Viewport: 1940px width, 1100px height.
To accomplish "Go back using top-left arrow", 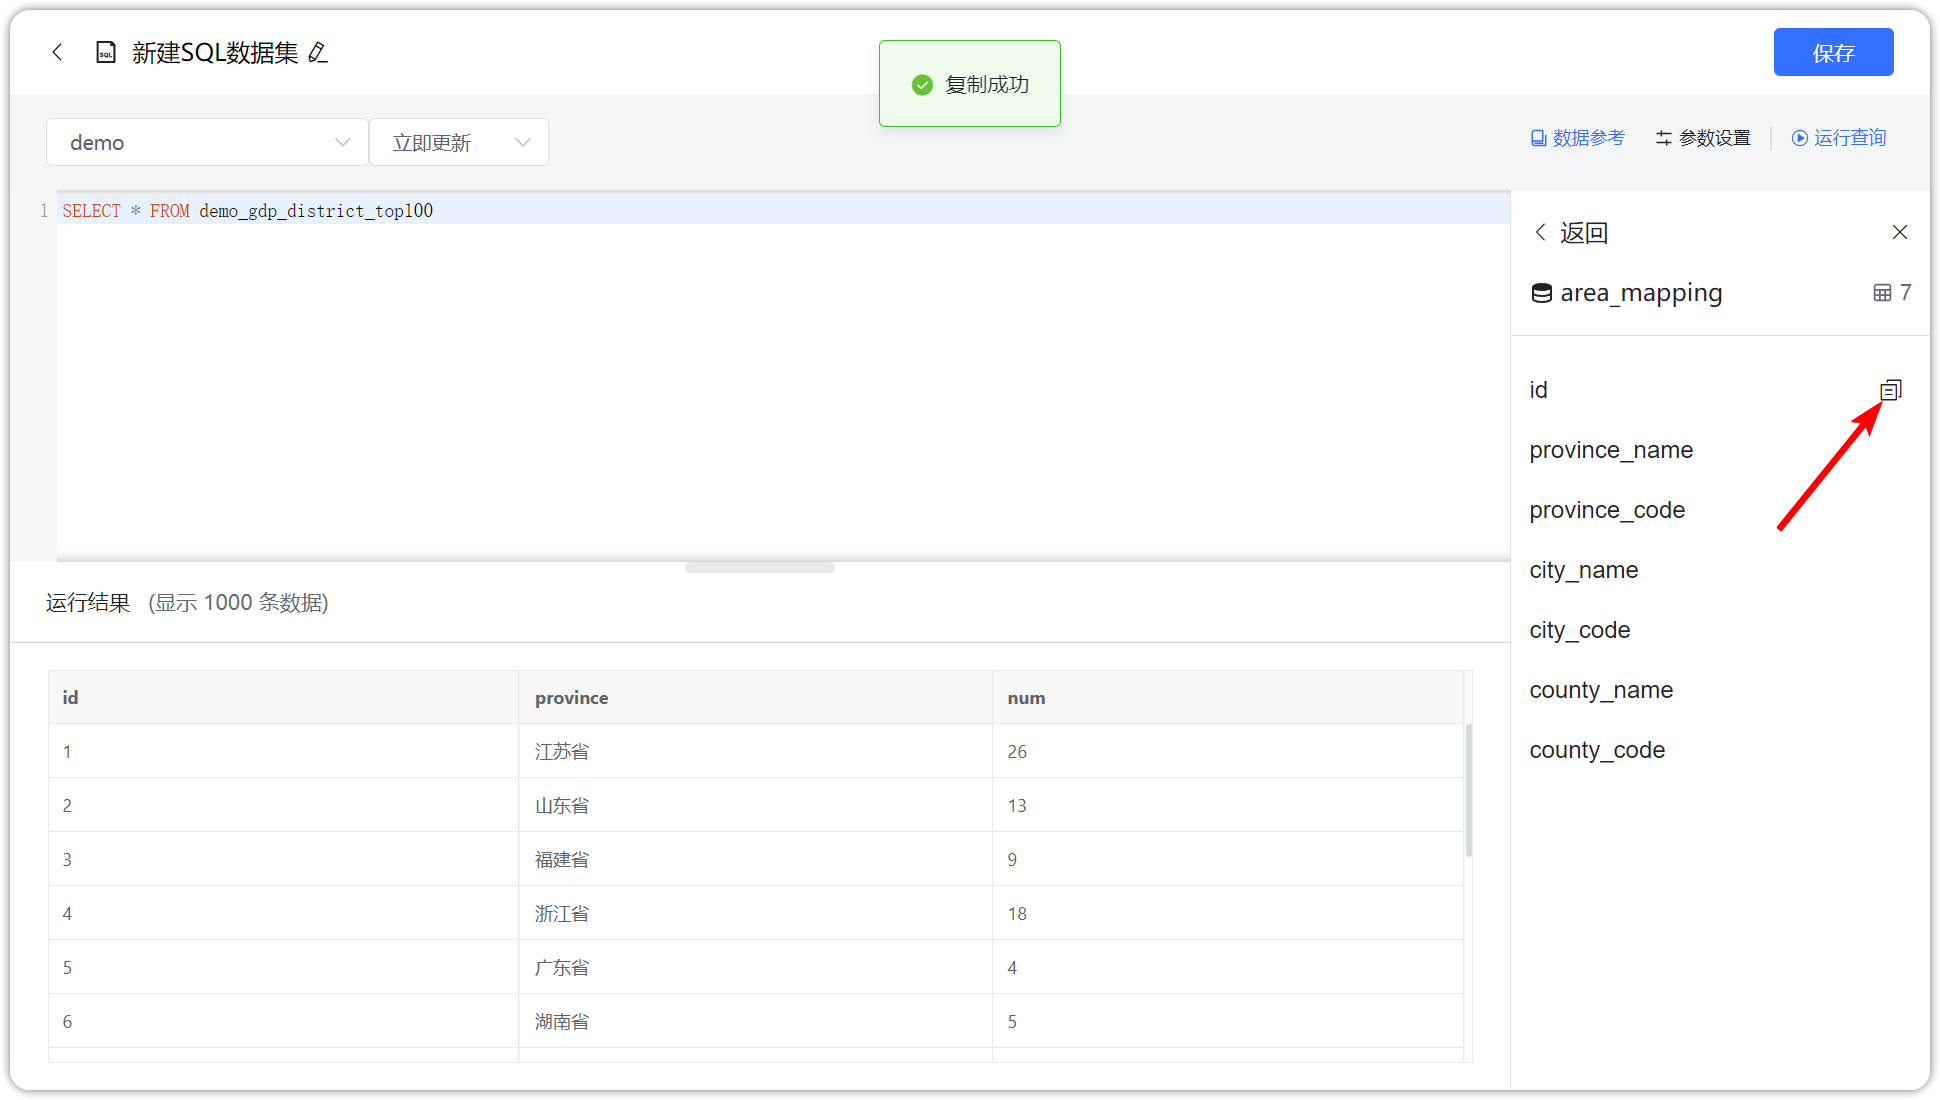I will [57, 52].
